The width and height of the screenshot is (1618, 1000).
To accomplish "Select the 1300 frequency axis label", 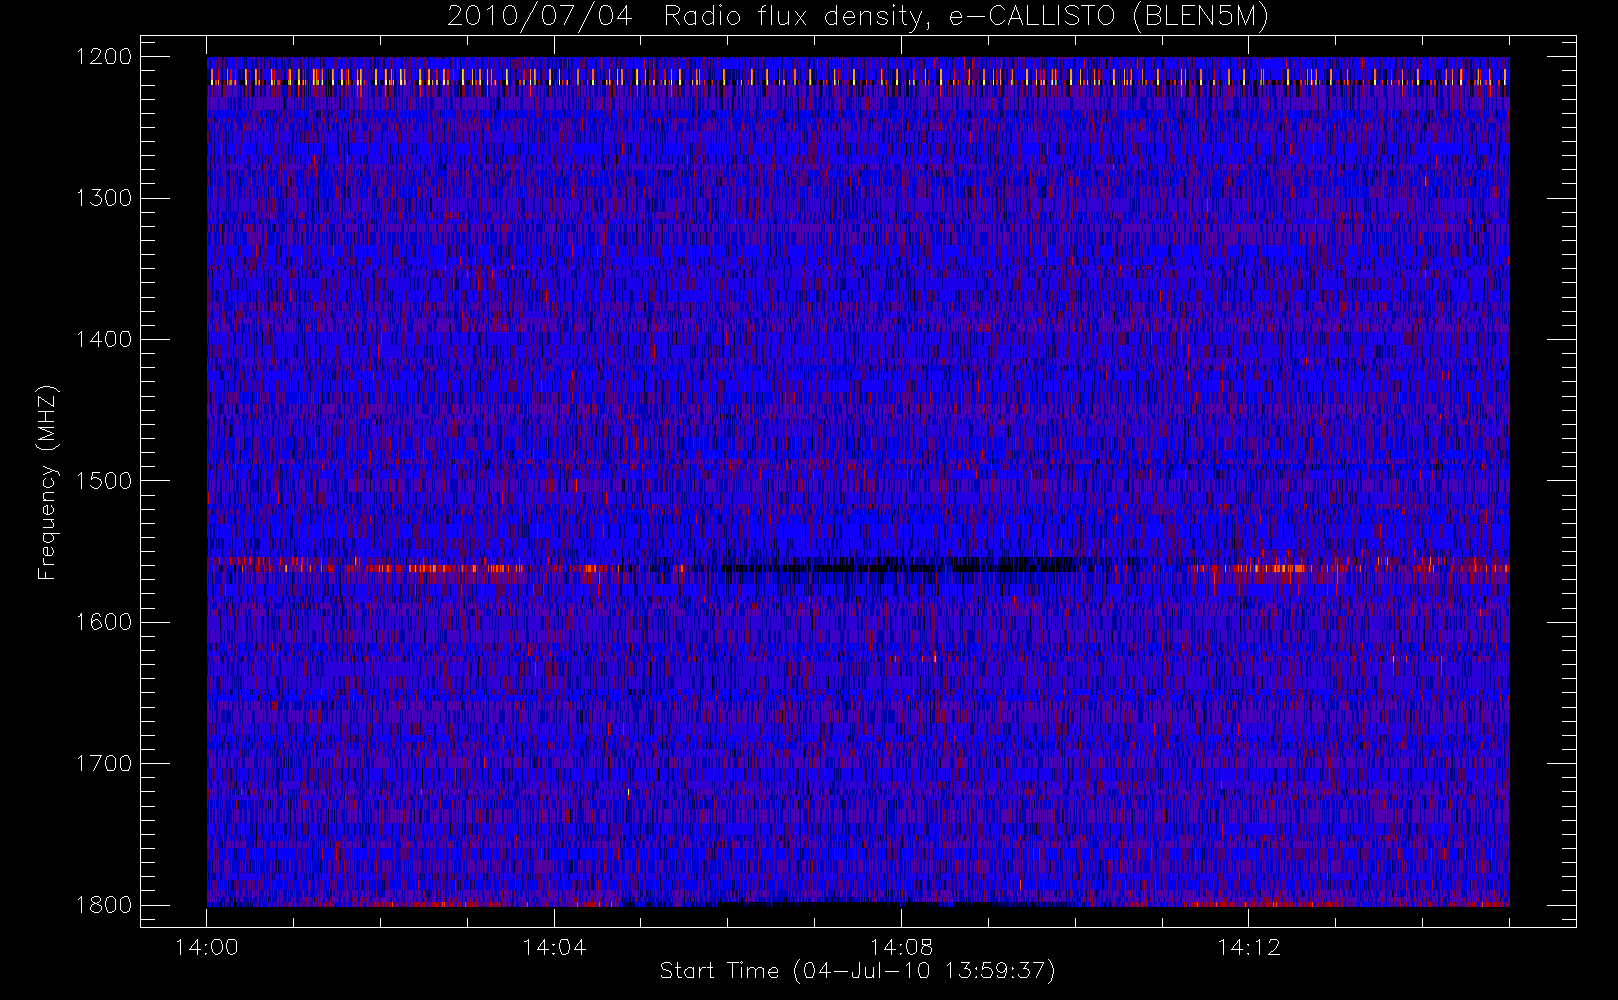I will (x=104, y=198).
